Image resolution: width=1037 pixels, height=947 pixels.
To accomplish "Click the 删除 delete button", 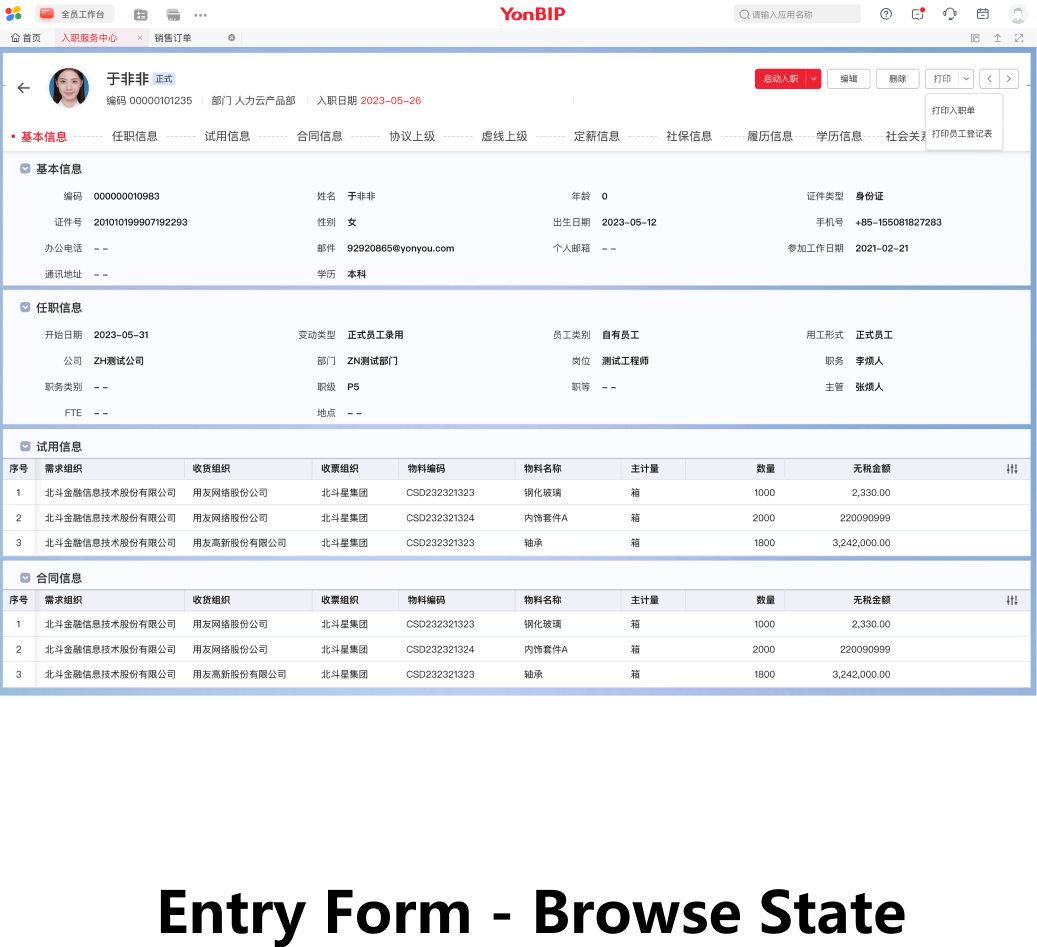I will [897, 79].
